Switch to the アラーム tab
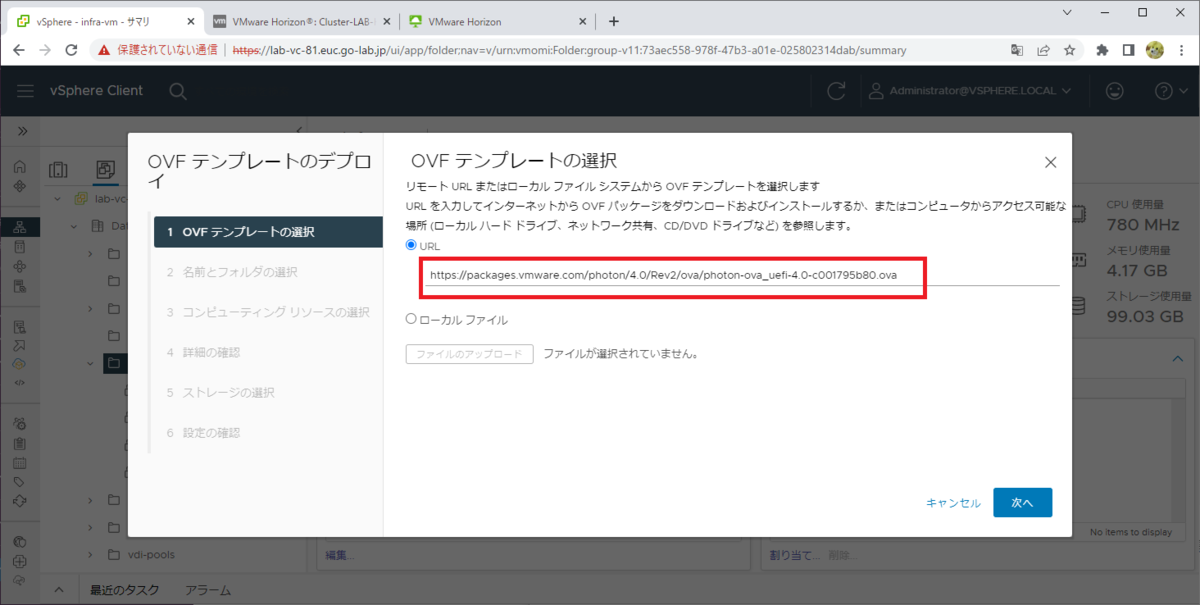Image resolution: width=1200 pixels, height=605 pixels. pyautogui.click(x=208, y=590)
